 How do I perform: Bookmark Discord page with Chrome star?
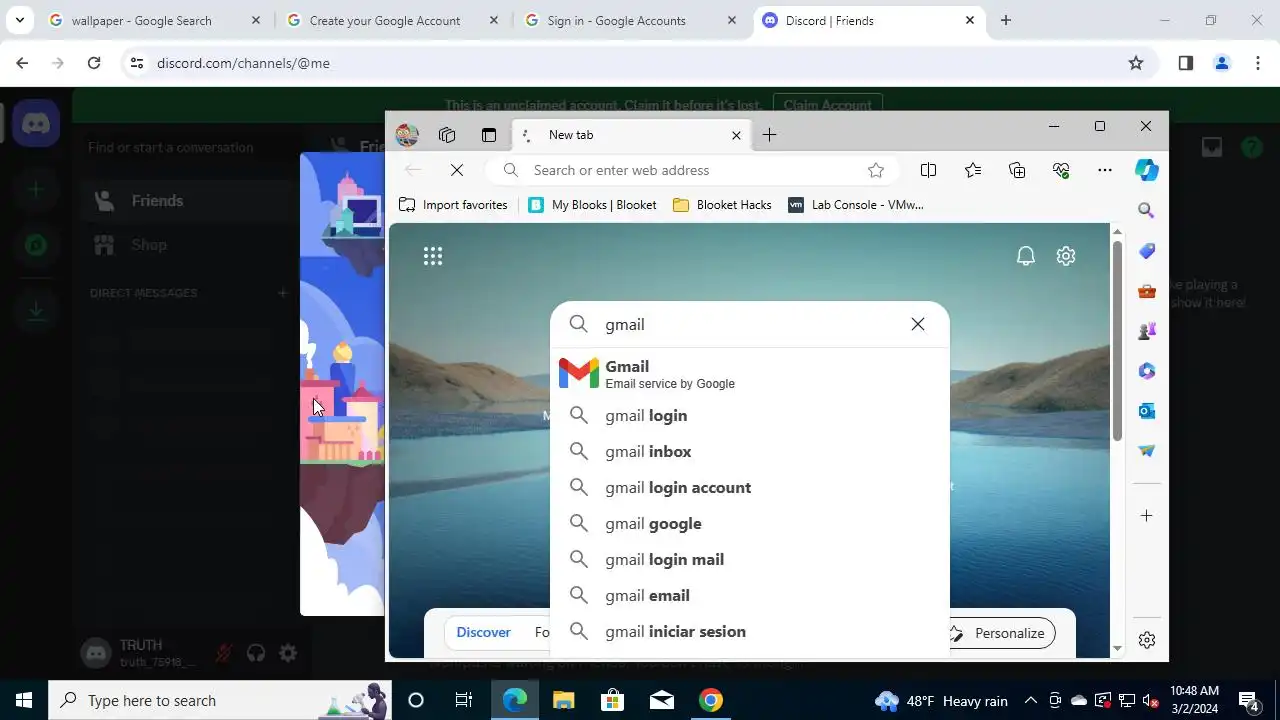coord(1136,63)
